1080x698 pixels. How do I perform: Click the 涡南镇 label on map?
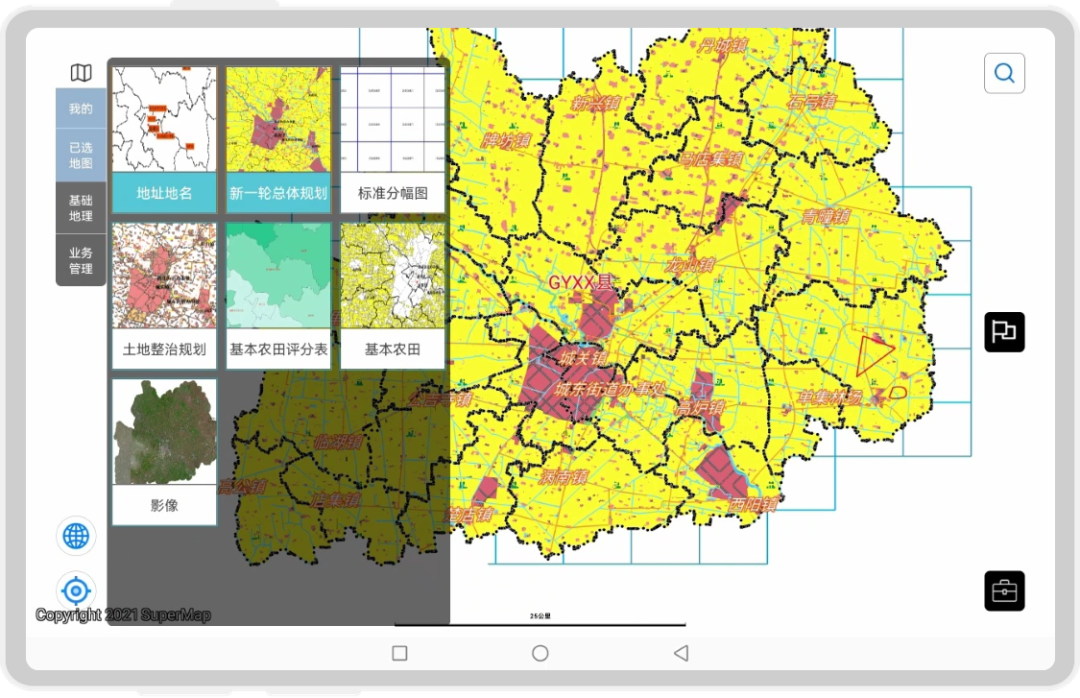coord(563,477)
